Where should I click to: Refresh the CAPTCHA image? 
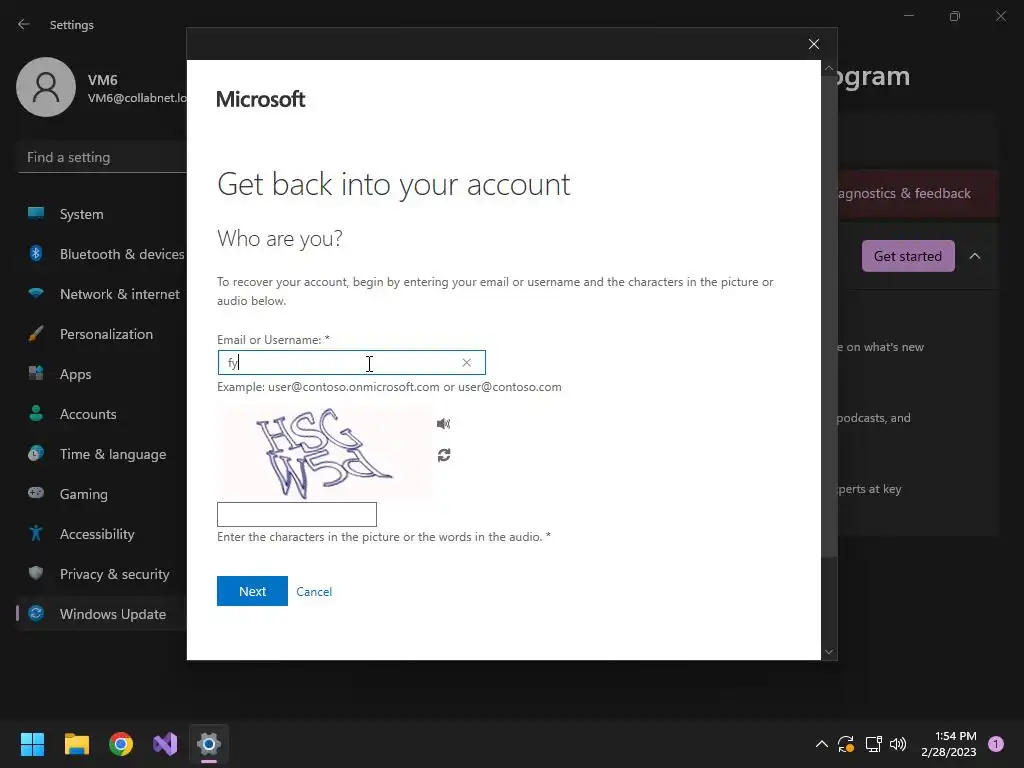point(444,455)
